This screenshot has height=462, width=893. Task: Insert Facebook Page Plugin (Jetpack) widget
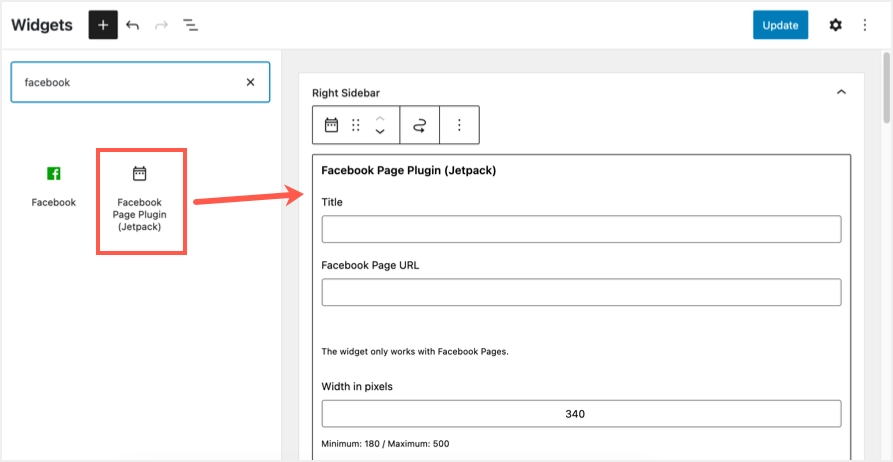tap(140, 200)
